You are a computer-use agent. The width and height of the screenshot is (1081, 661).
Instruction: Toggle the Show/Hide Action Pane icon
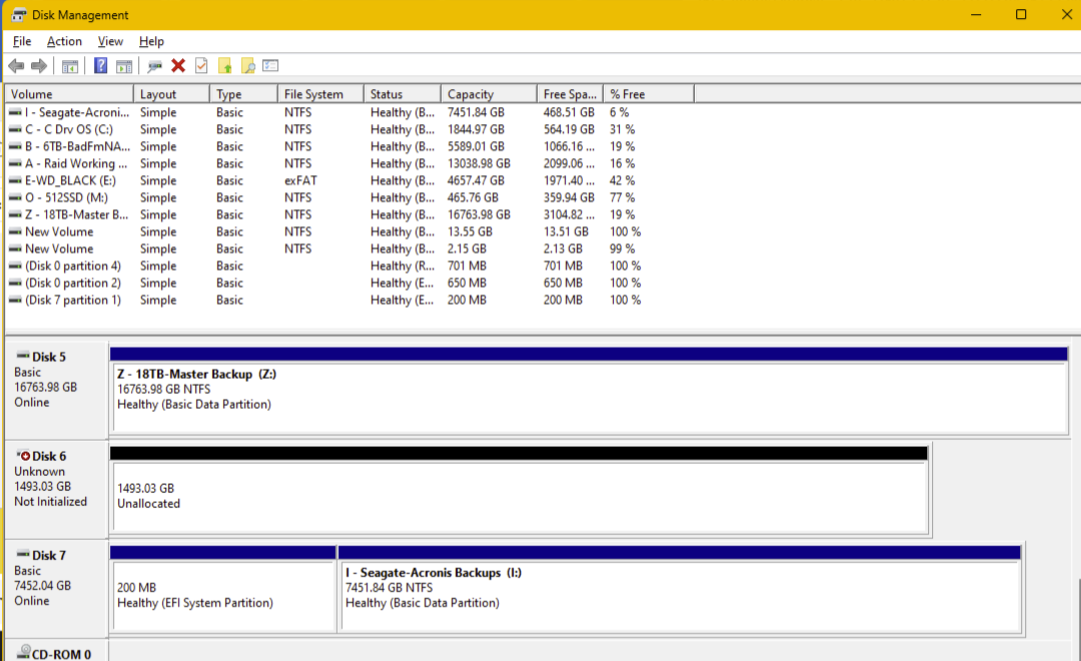point(124,66)
